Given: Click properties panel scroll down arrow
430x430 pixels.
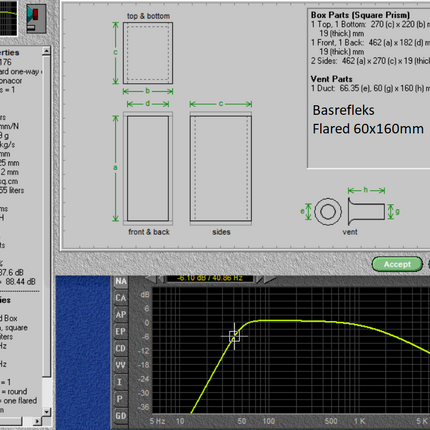Looking at the screenshot, I should click(x=46, y=412).
